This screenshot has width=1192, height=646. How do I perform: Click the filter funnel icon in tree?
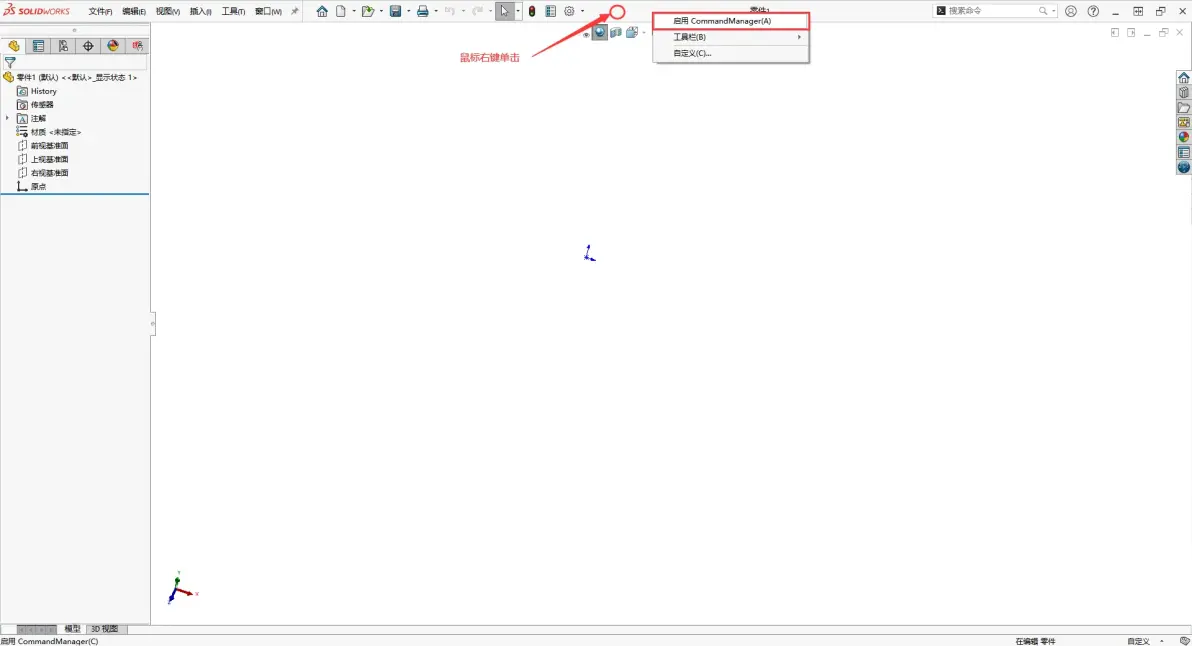coord(10,63)
